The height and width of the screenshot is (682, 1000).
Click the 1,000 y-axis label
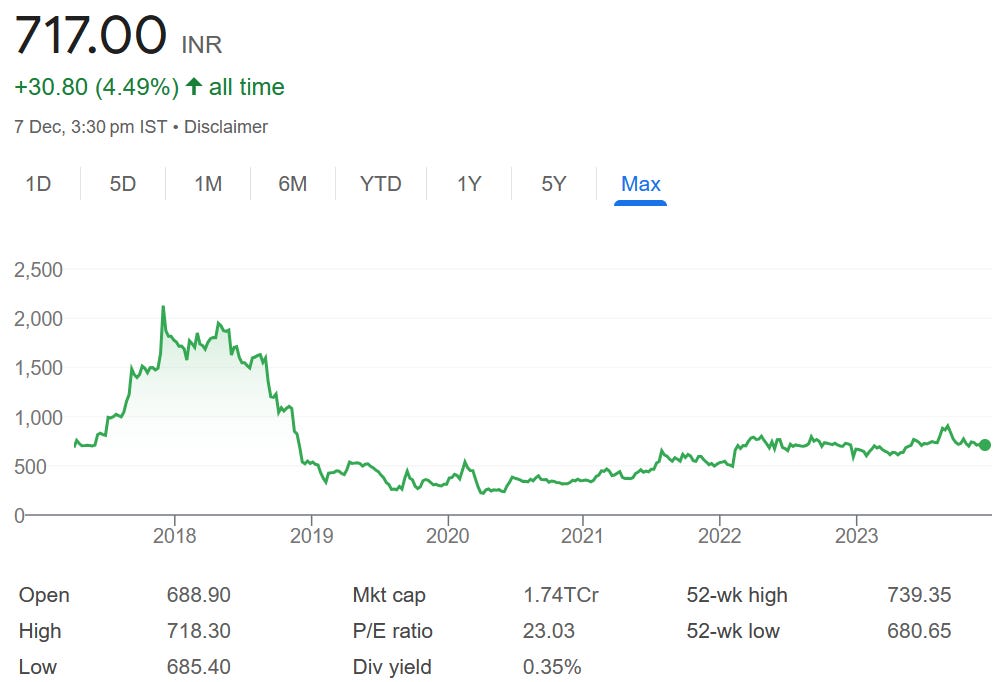click(x=38, y=418)
